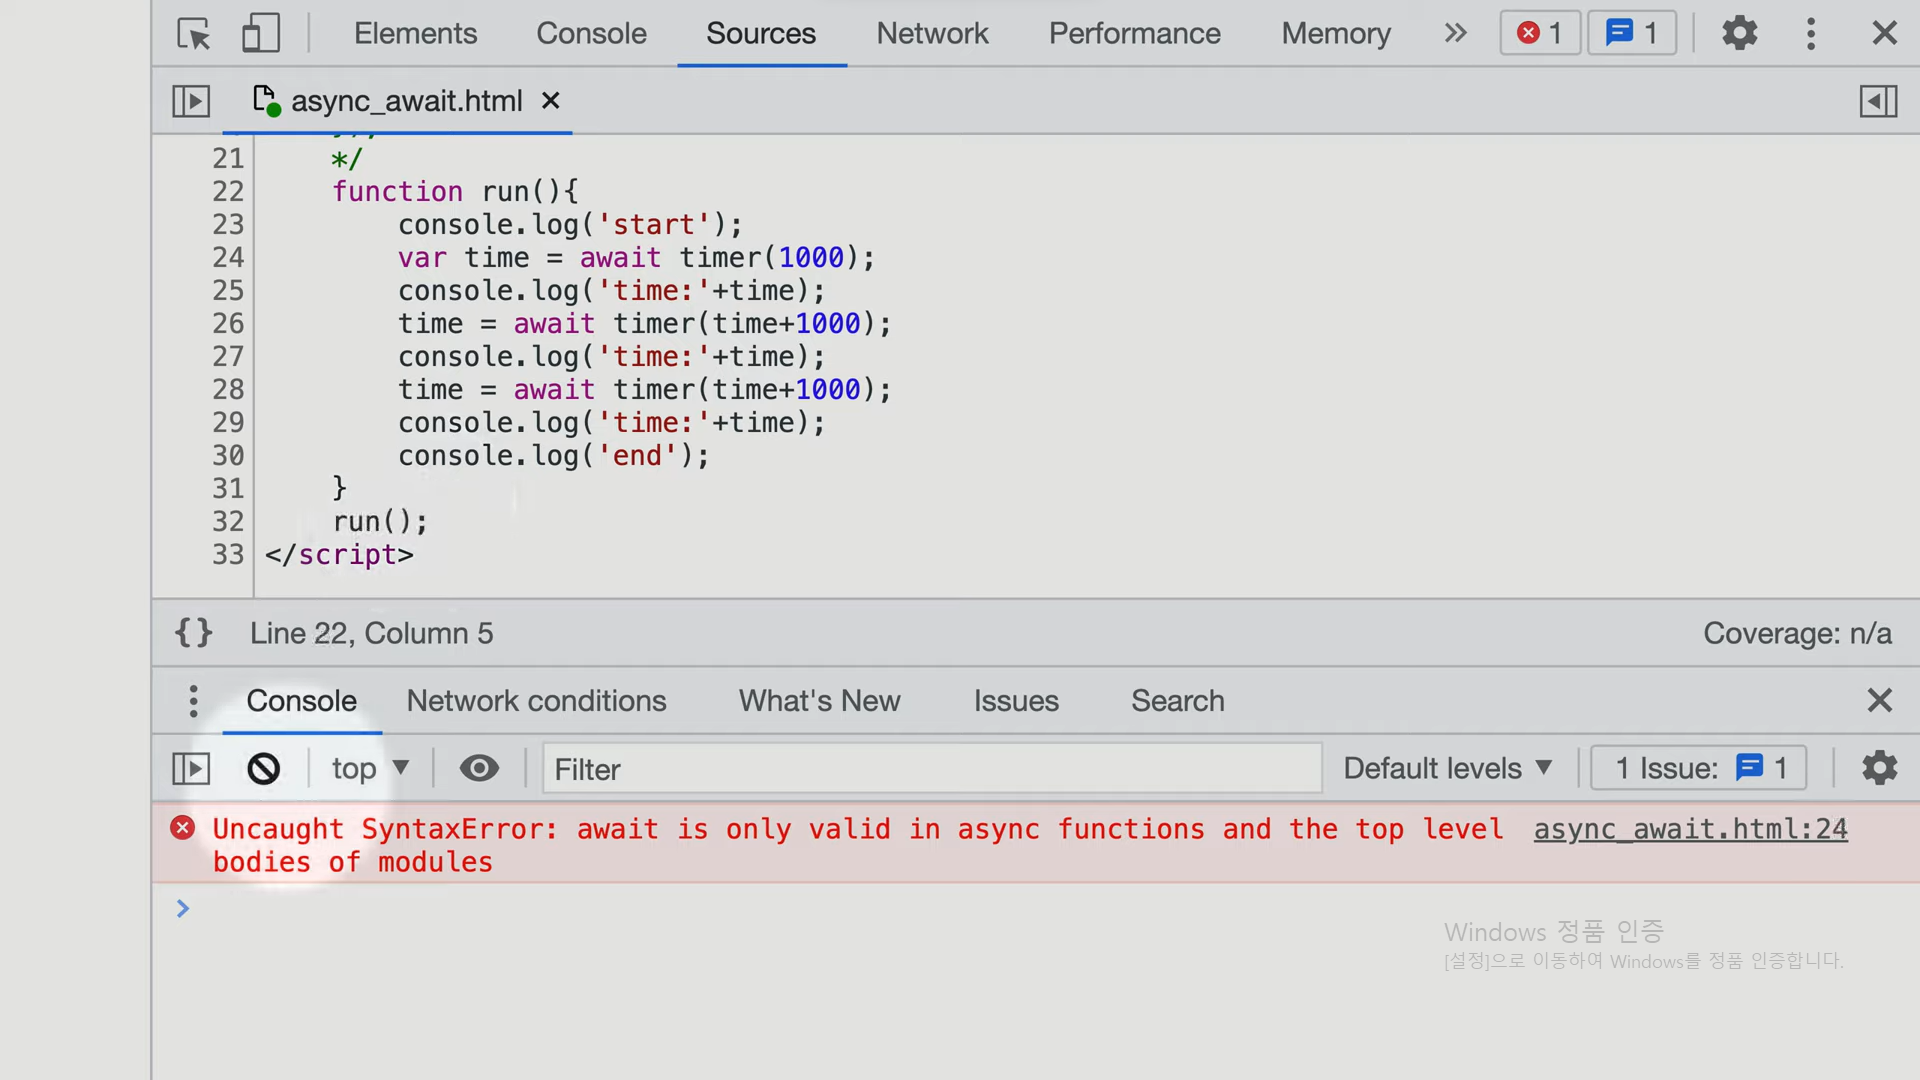
Task: Open DevTools settings gear
Action: pyautogui.click(x=1740, y=33)
